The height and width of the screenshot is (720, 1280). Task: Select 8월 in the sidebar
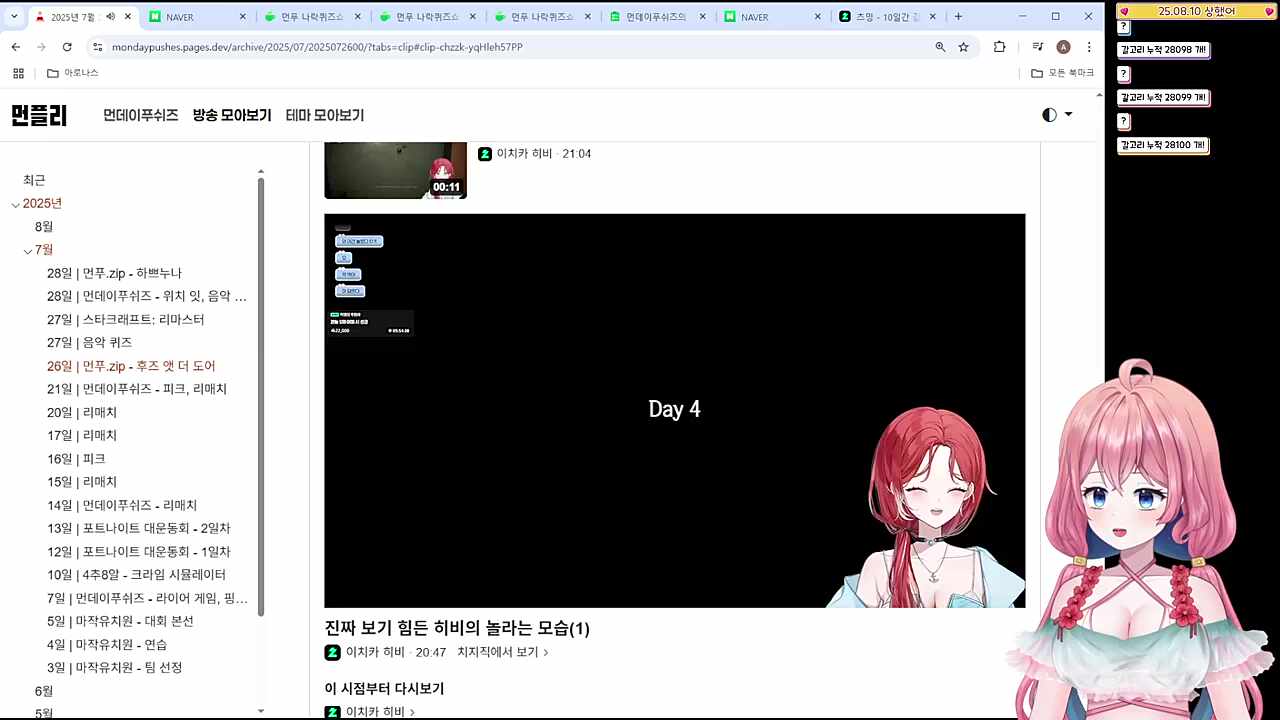point(44,227)
